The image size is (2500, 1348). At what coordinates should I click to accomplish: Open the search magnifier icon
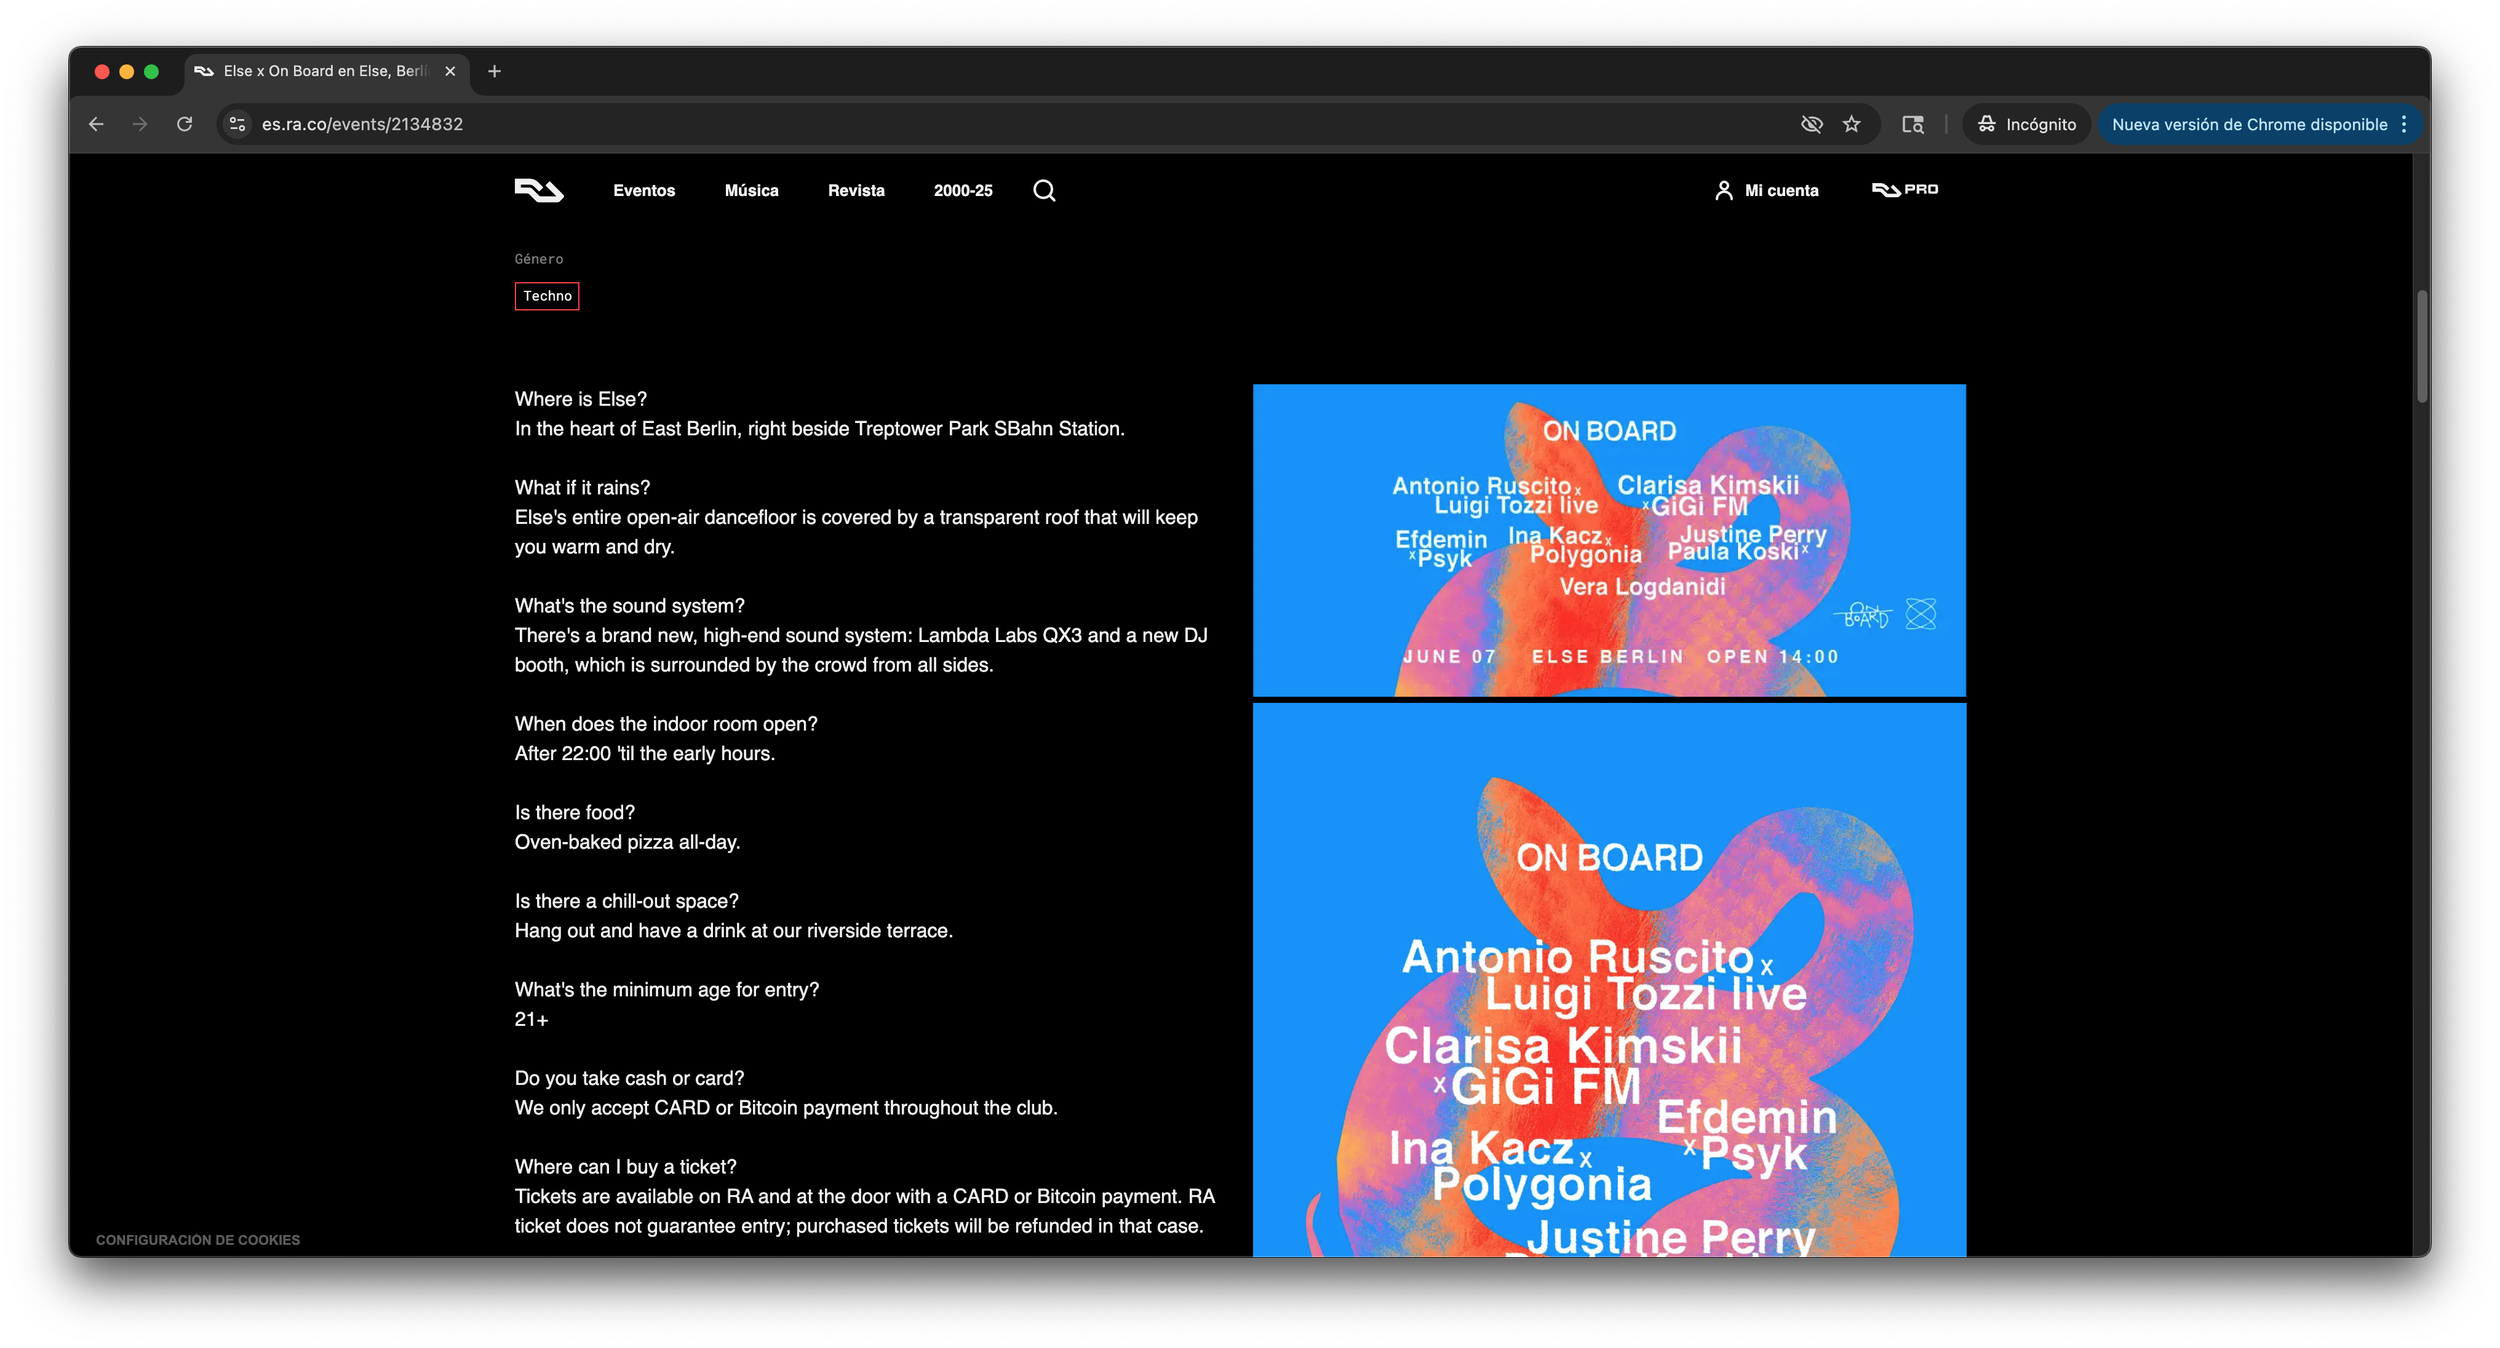(1044, 190)
